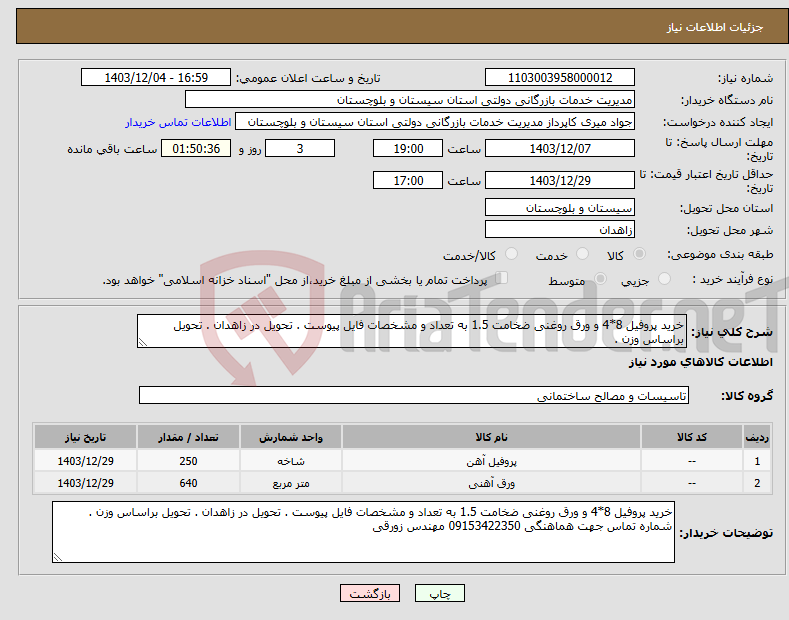Select the کالا radio button

pos(639,254)
